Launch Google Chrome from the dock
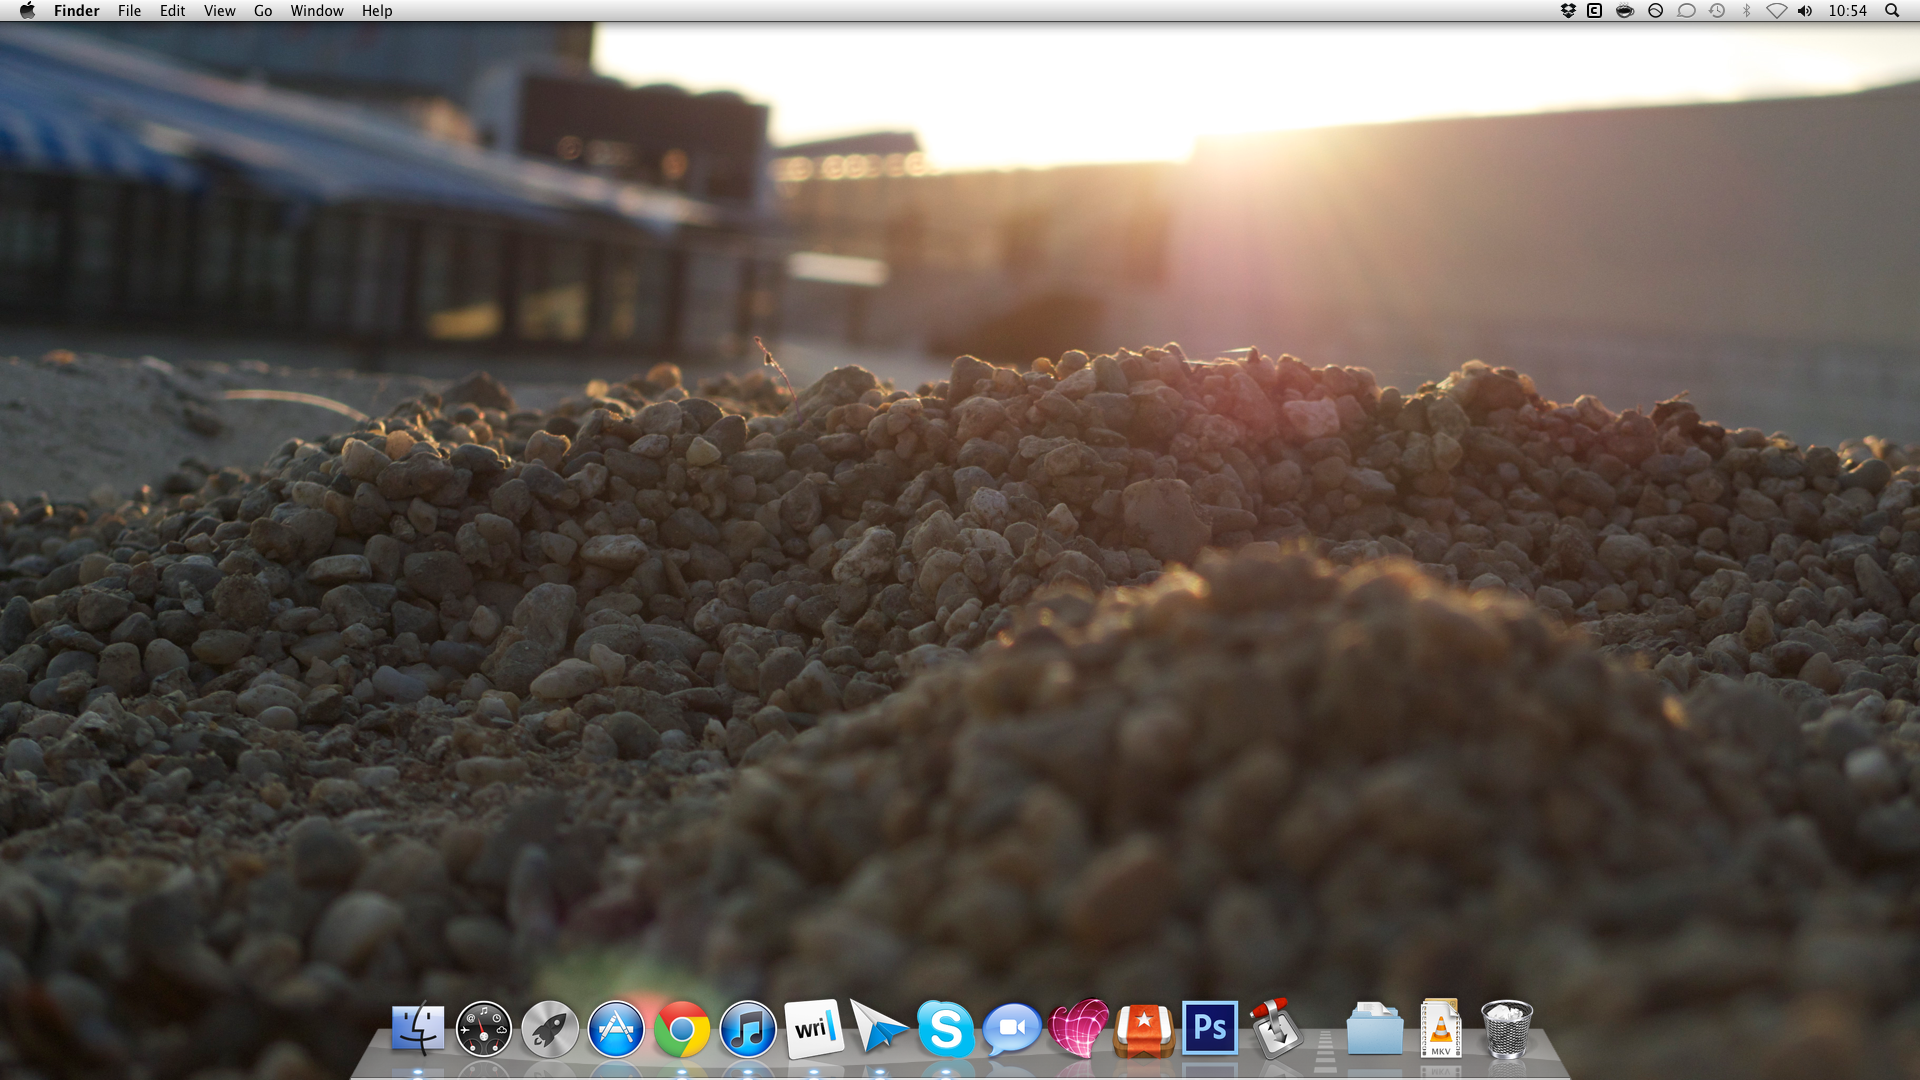Screen dimensions: 1920x1080 681,1029
